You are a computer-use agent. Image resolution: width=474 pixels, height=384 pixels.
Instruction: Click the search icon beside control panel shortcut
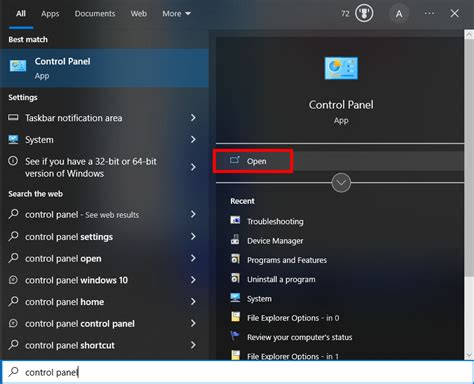pos(13,344)
